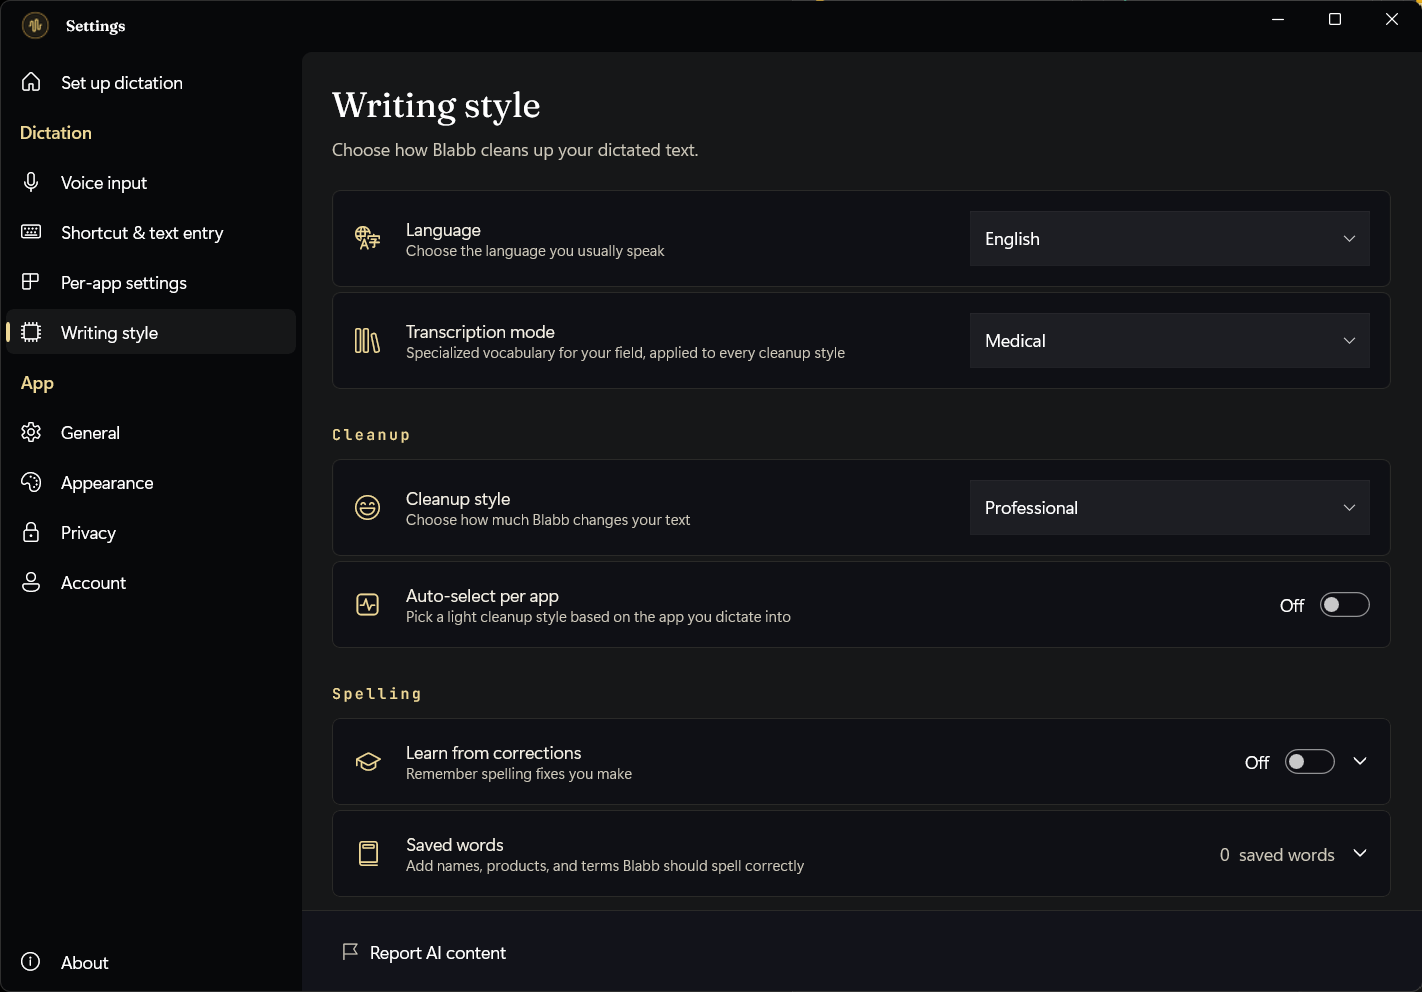Click the 'App' sidebar group label
The width and height of the screenshot is (1422, 992).
[x=37, y=383]
